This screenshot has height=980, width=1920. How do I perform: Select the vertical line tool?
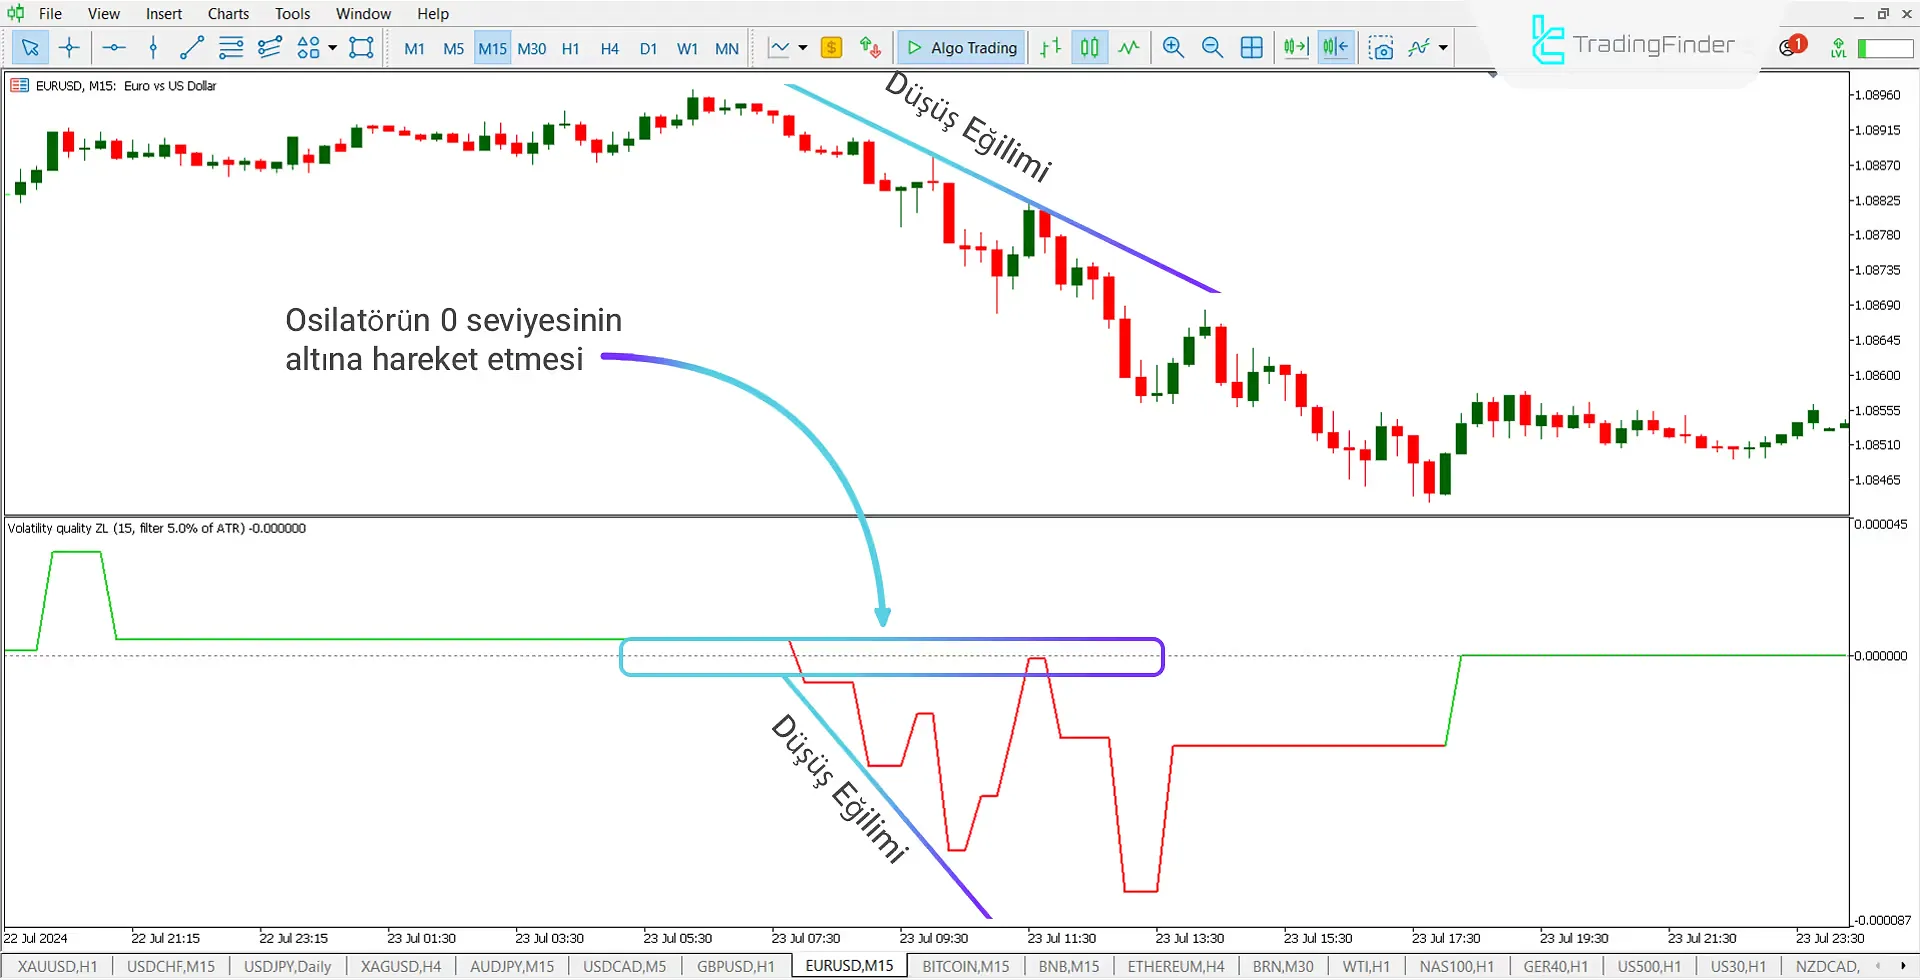[x=153, y=47]
